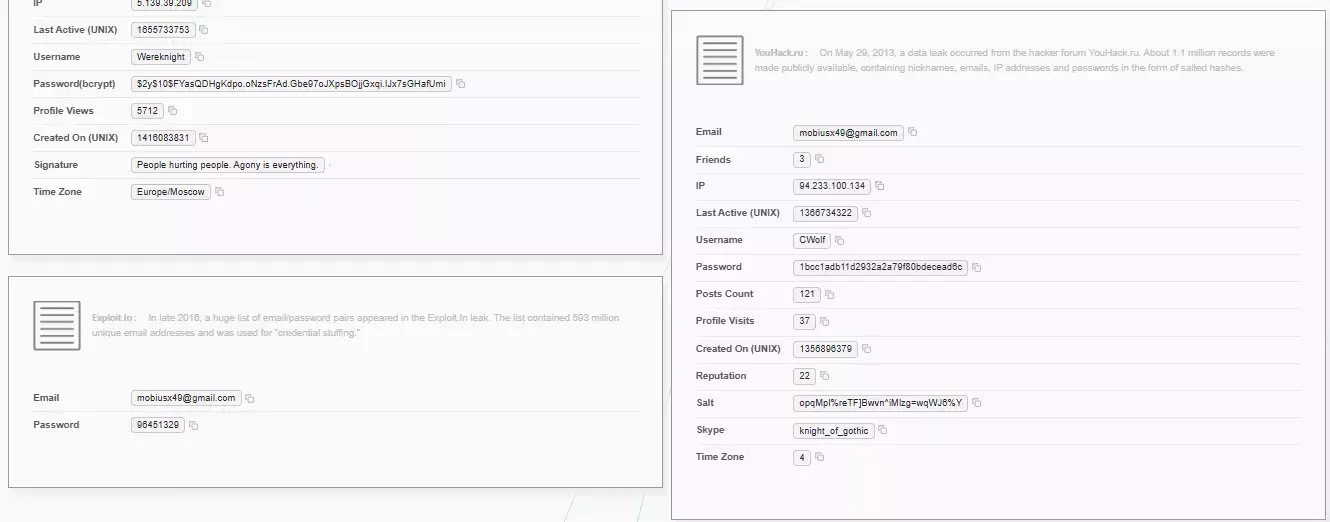Select the 22 reputation value
The height and width of the screenshot is (522, 1330).
(x=805, y=376)
